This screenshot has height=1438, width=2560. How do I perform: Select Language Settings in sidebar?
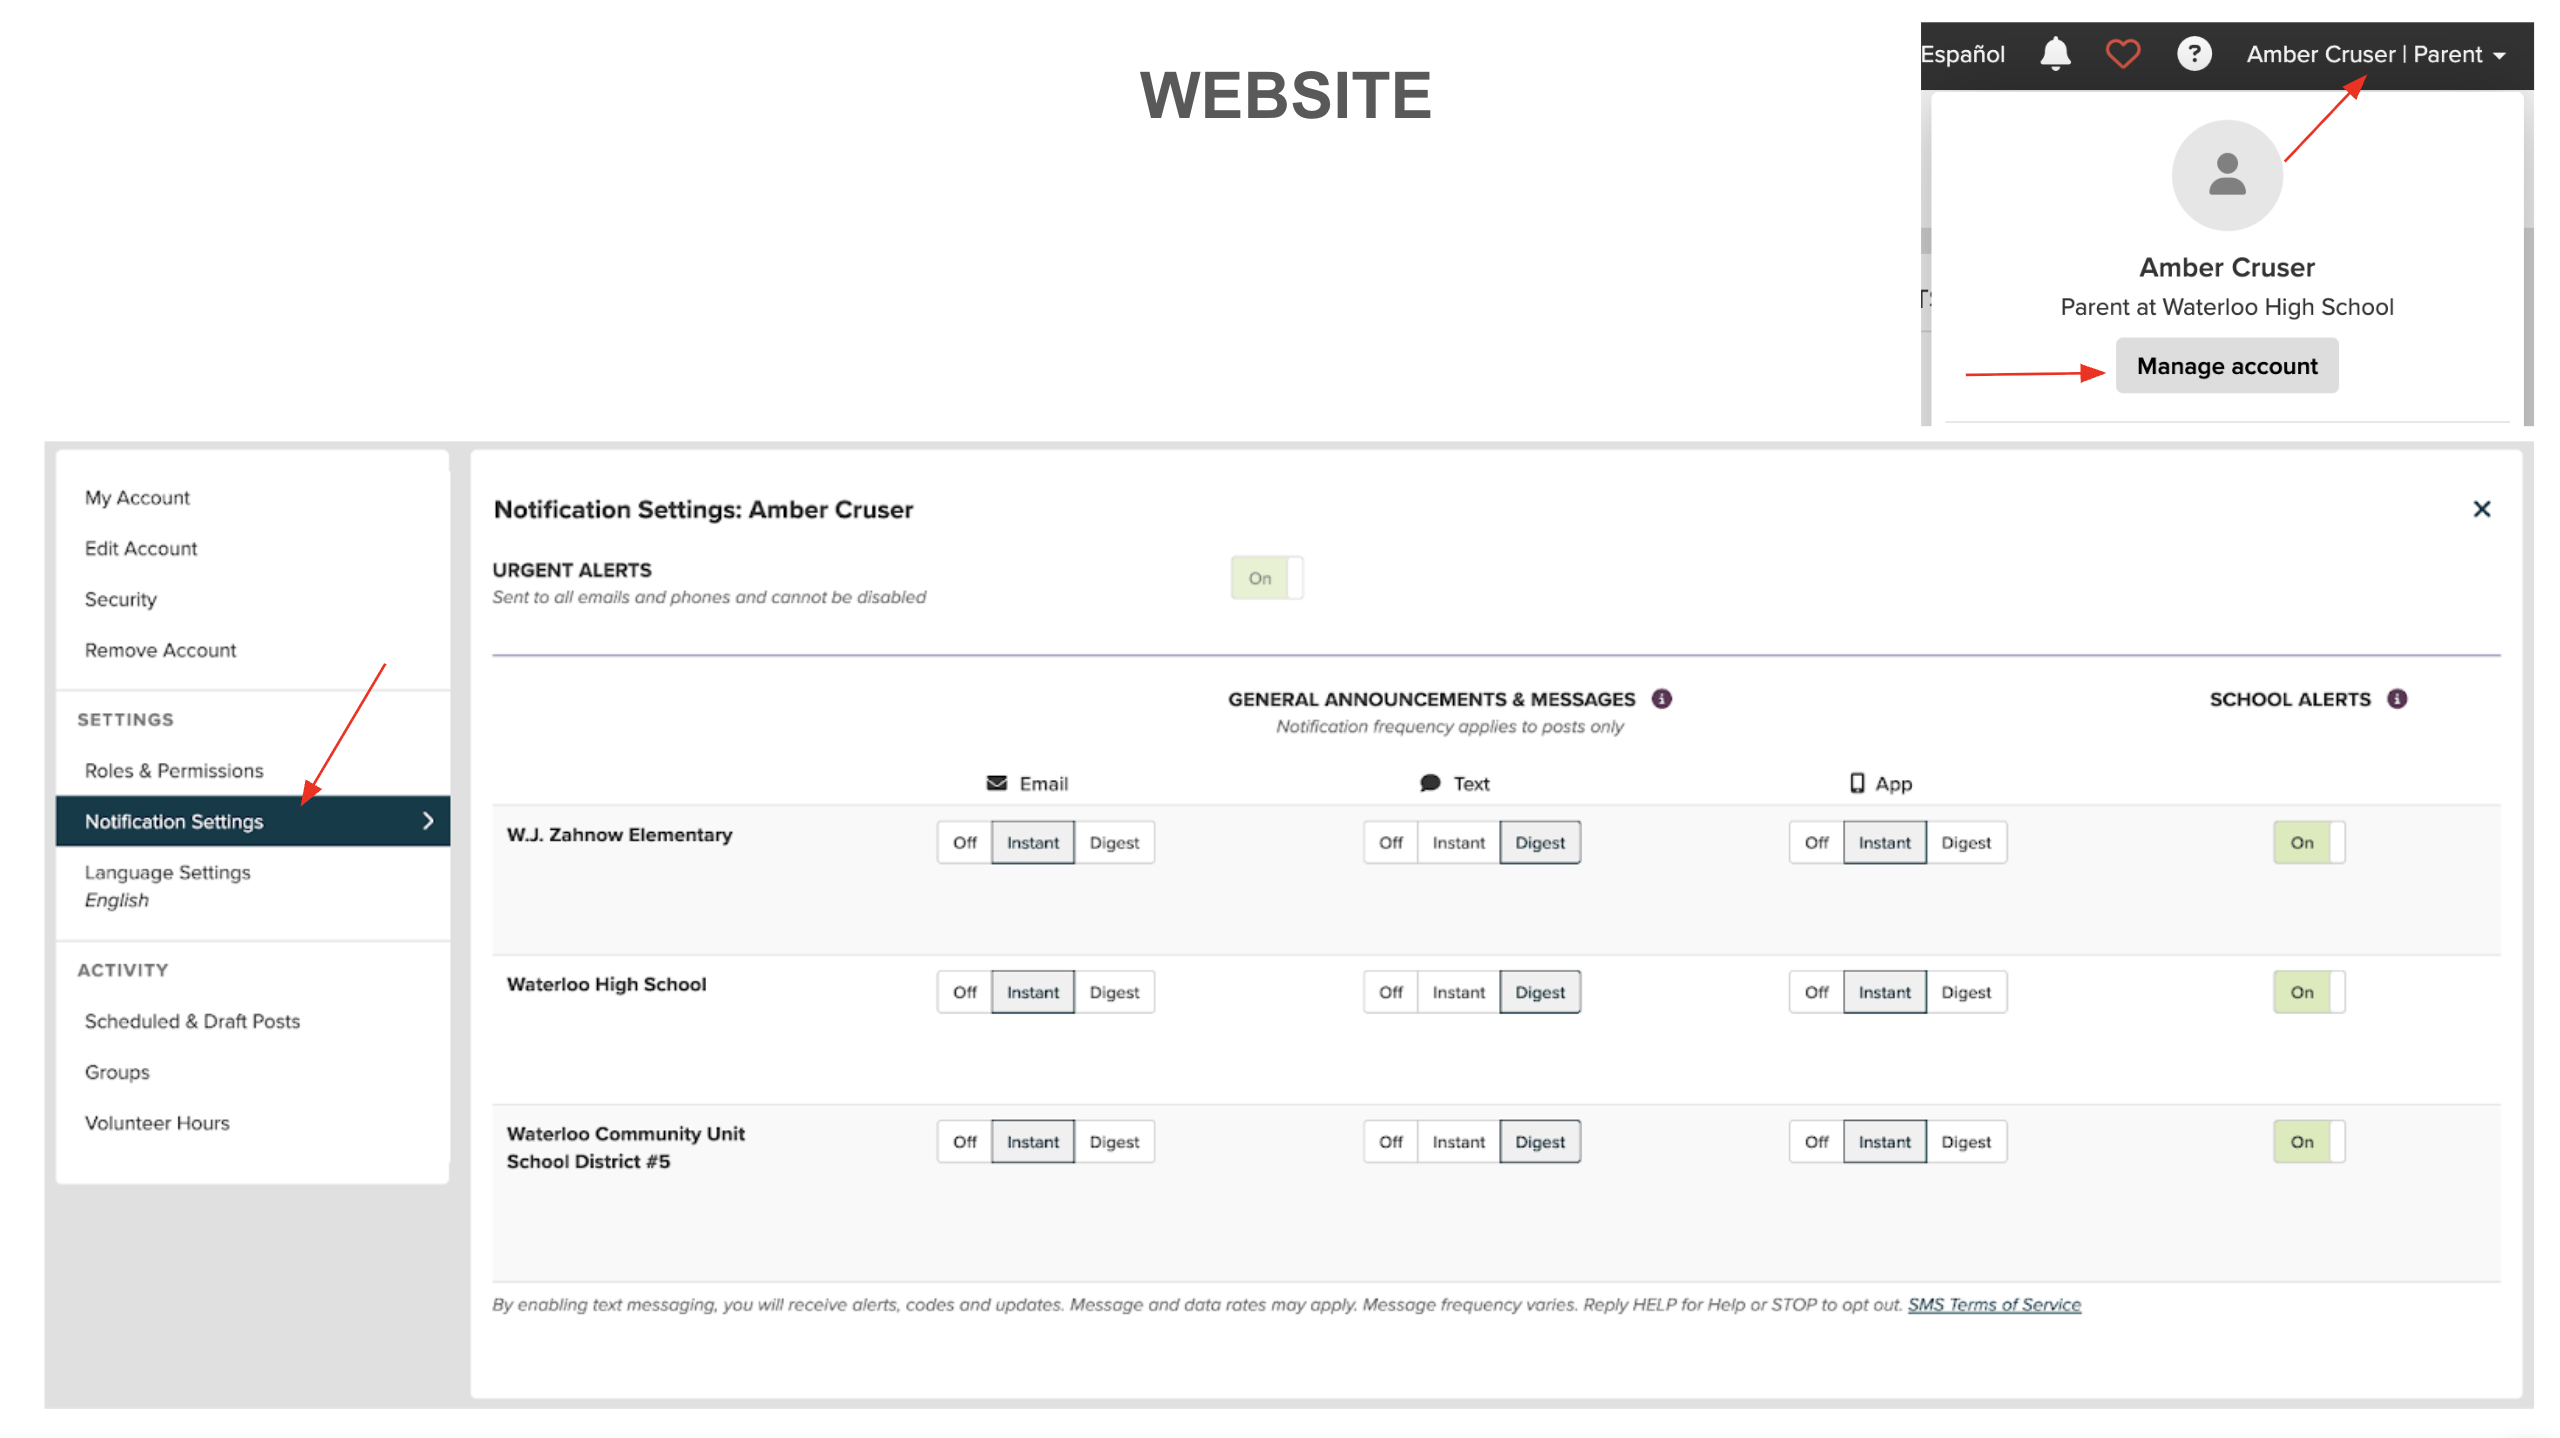click(167, 873)
